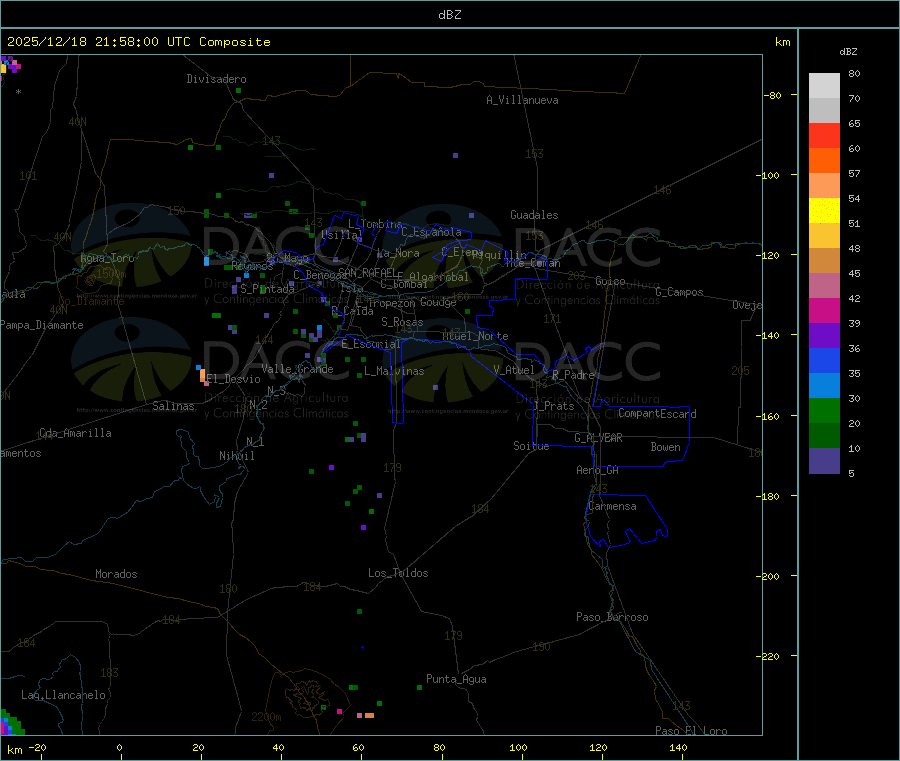The image size is (900, 761).
Task: Click the Divisadero place label
Action: click(216, 79)
